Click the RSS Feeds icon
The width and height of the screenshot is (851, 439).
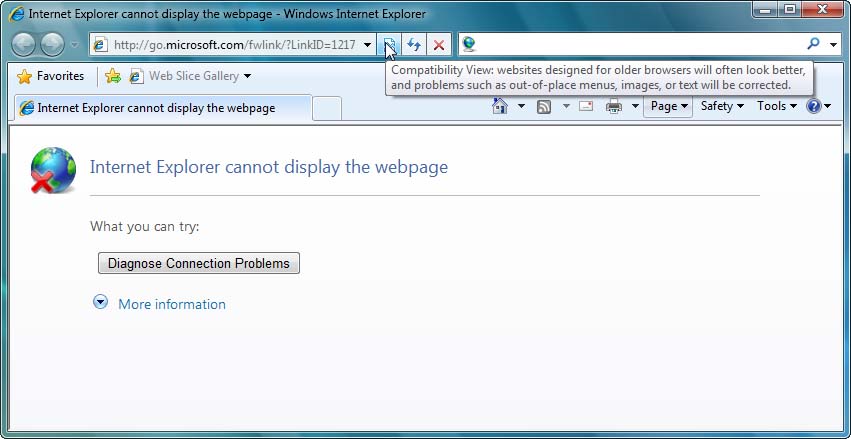(544, 106)
